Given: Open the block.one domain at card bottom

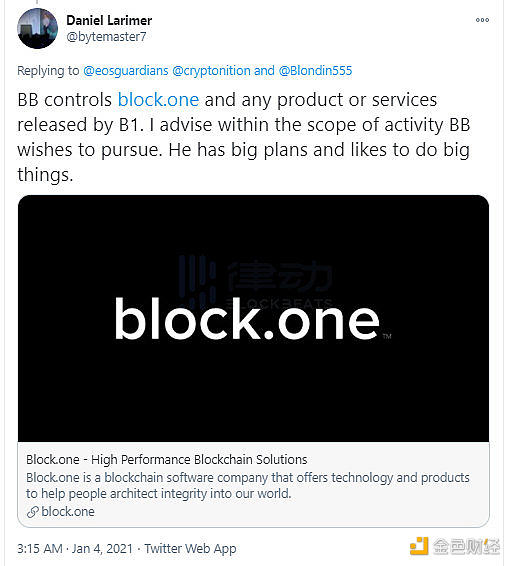Looking at the screenshot, I should pos(68,512).
